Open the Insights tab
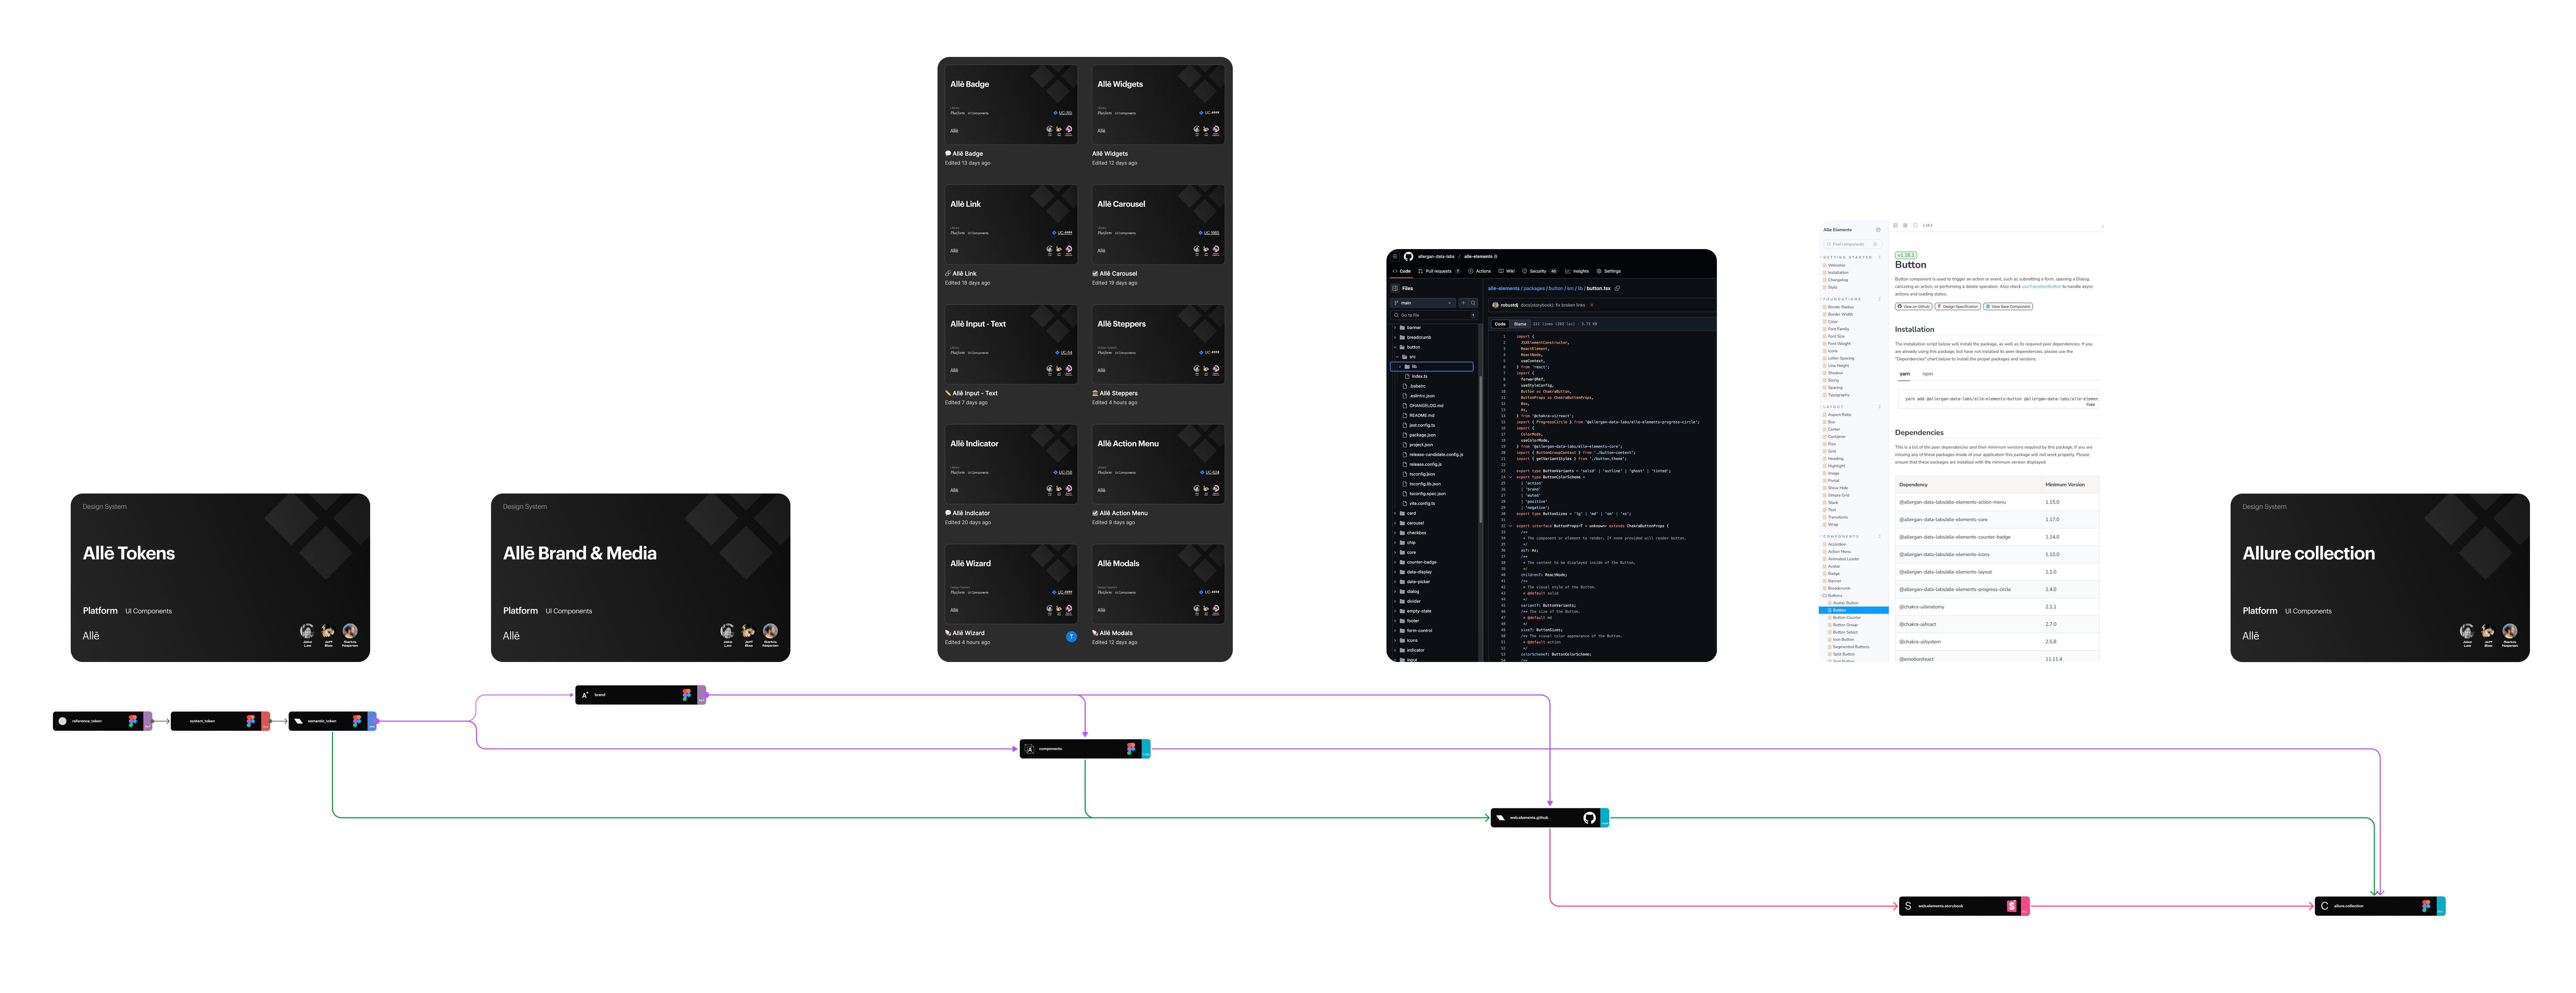Viewport: 2576px width, 993px height. 1577,271
